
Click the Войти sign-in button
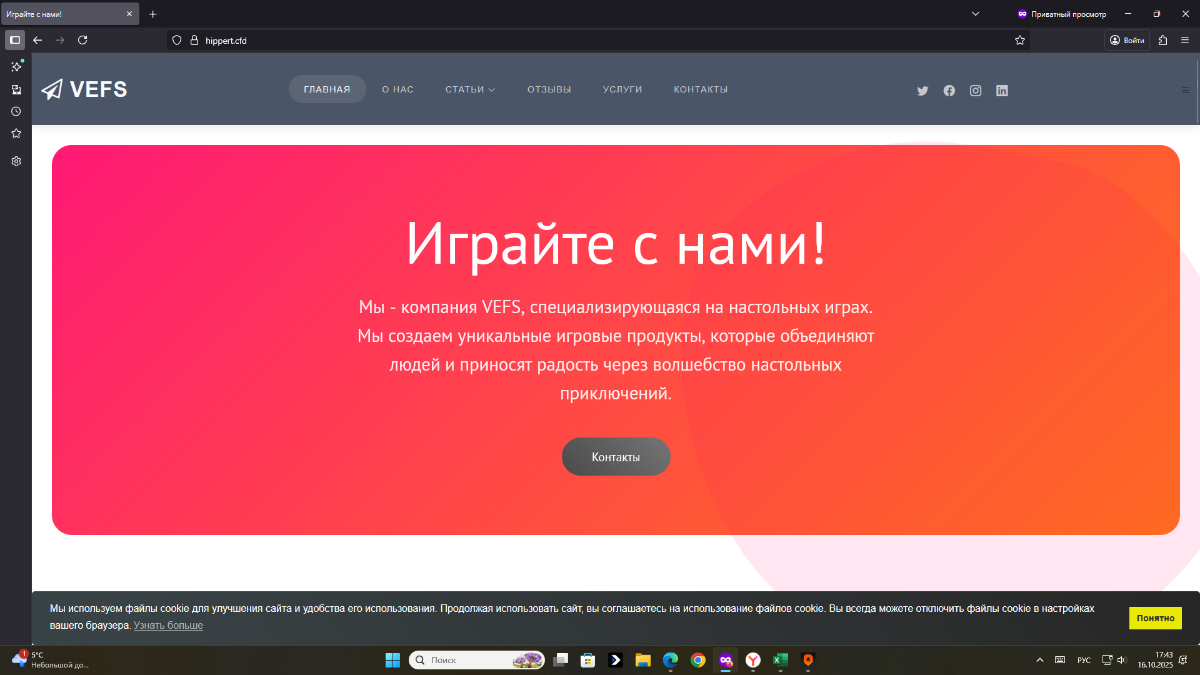pos(1127,40)
